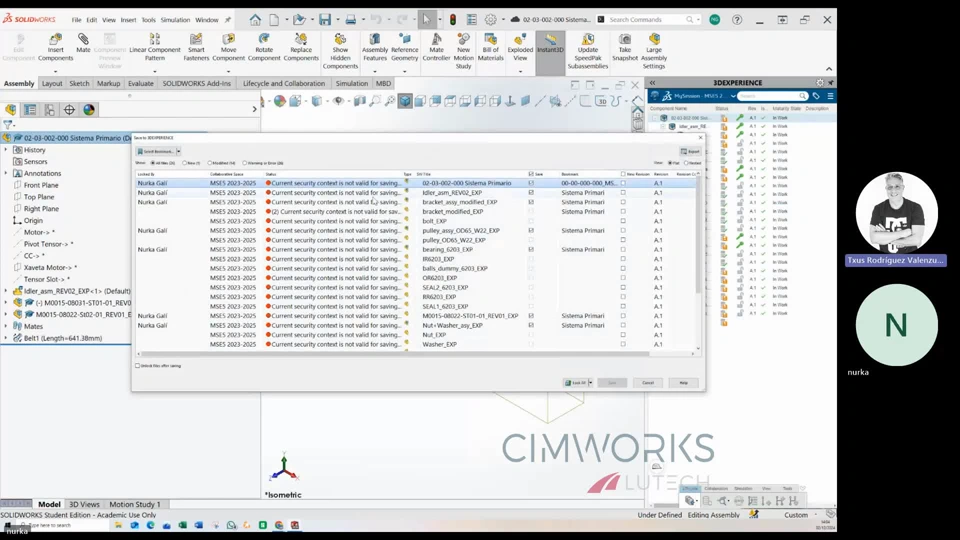Open MySession dropdown in 3DEXPERIENCE panel
960x540 pixels.
(733, 96)
